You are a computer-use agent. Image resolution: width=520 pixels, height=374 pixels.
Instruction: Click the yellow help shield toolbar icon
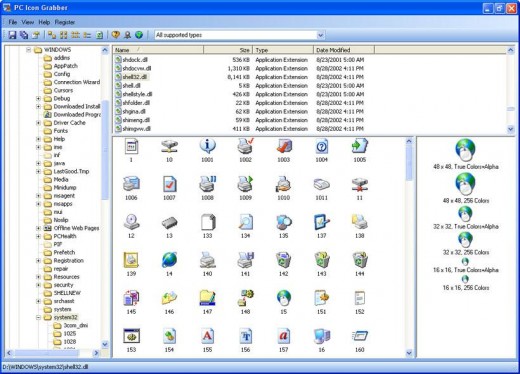tap(116, 35)
